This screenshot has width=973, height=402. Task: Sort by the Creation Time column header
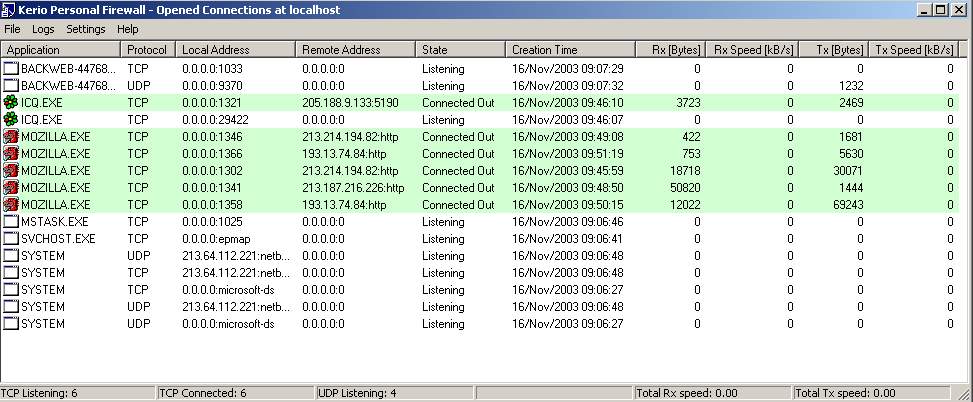(571, 50)
